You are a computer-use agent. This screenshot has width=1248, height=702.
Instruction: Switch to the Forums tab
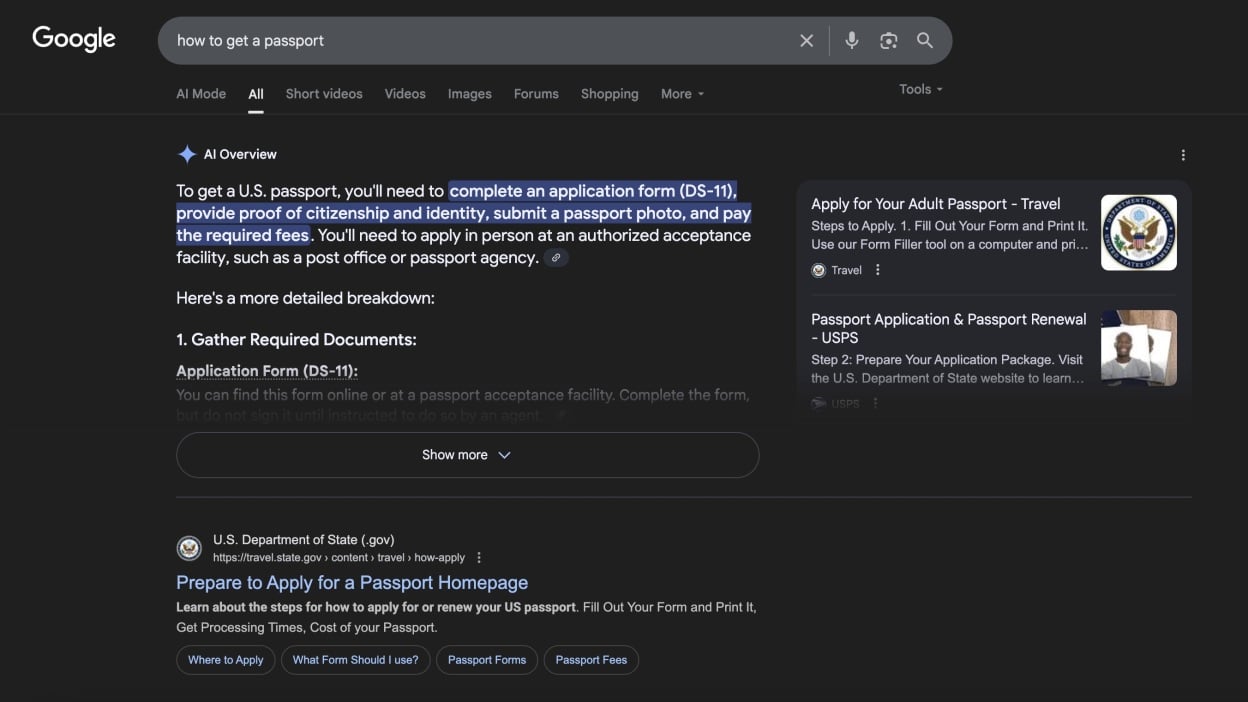pyautogui.click(x=536, y=93)
